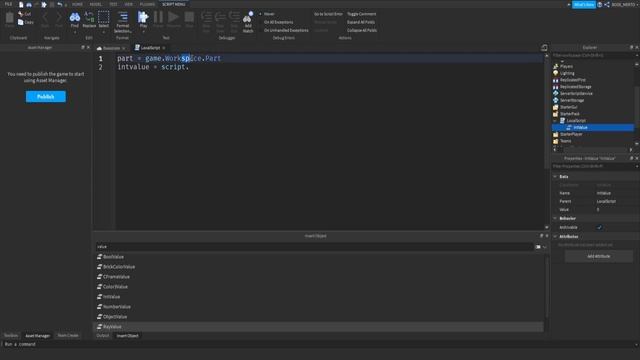The image size is (640, 360).
Task: Click the Select dashed-rectangle icon
Action: pyautogui.click(x=104, y=17)
